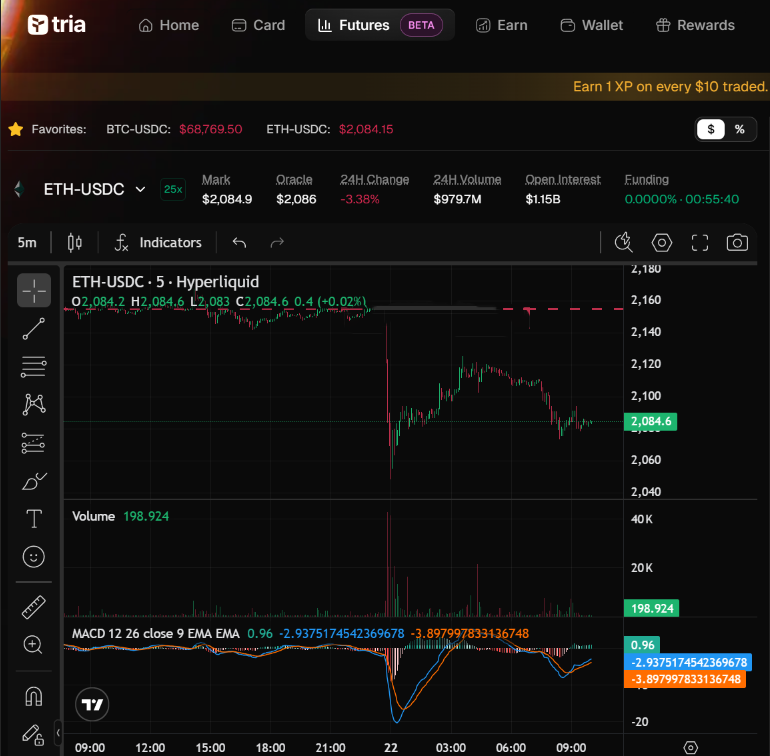Select the trend line tool
This screenshot has width=770, height=756.
[x=34, y=329]
